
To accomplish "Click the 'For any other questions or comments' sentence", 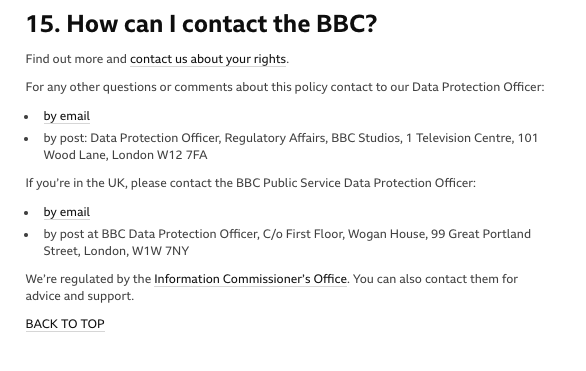I will click(x=285, y=87).
